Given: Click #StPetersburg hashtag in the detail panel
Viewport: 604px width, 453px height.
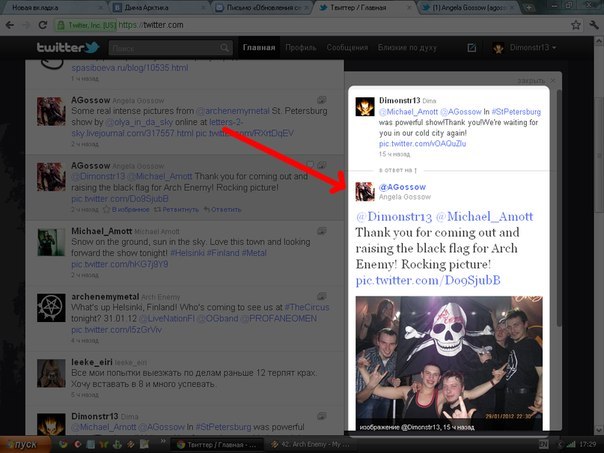Looking at the screenshot, I should pyautogui.click(x=516, y=112).
